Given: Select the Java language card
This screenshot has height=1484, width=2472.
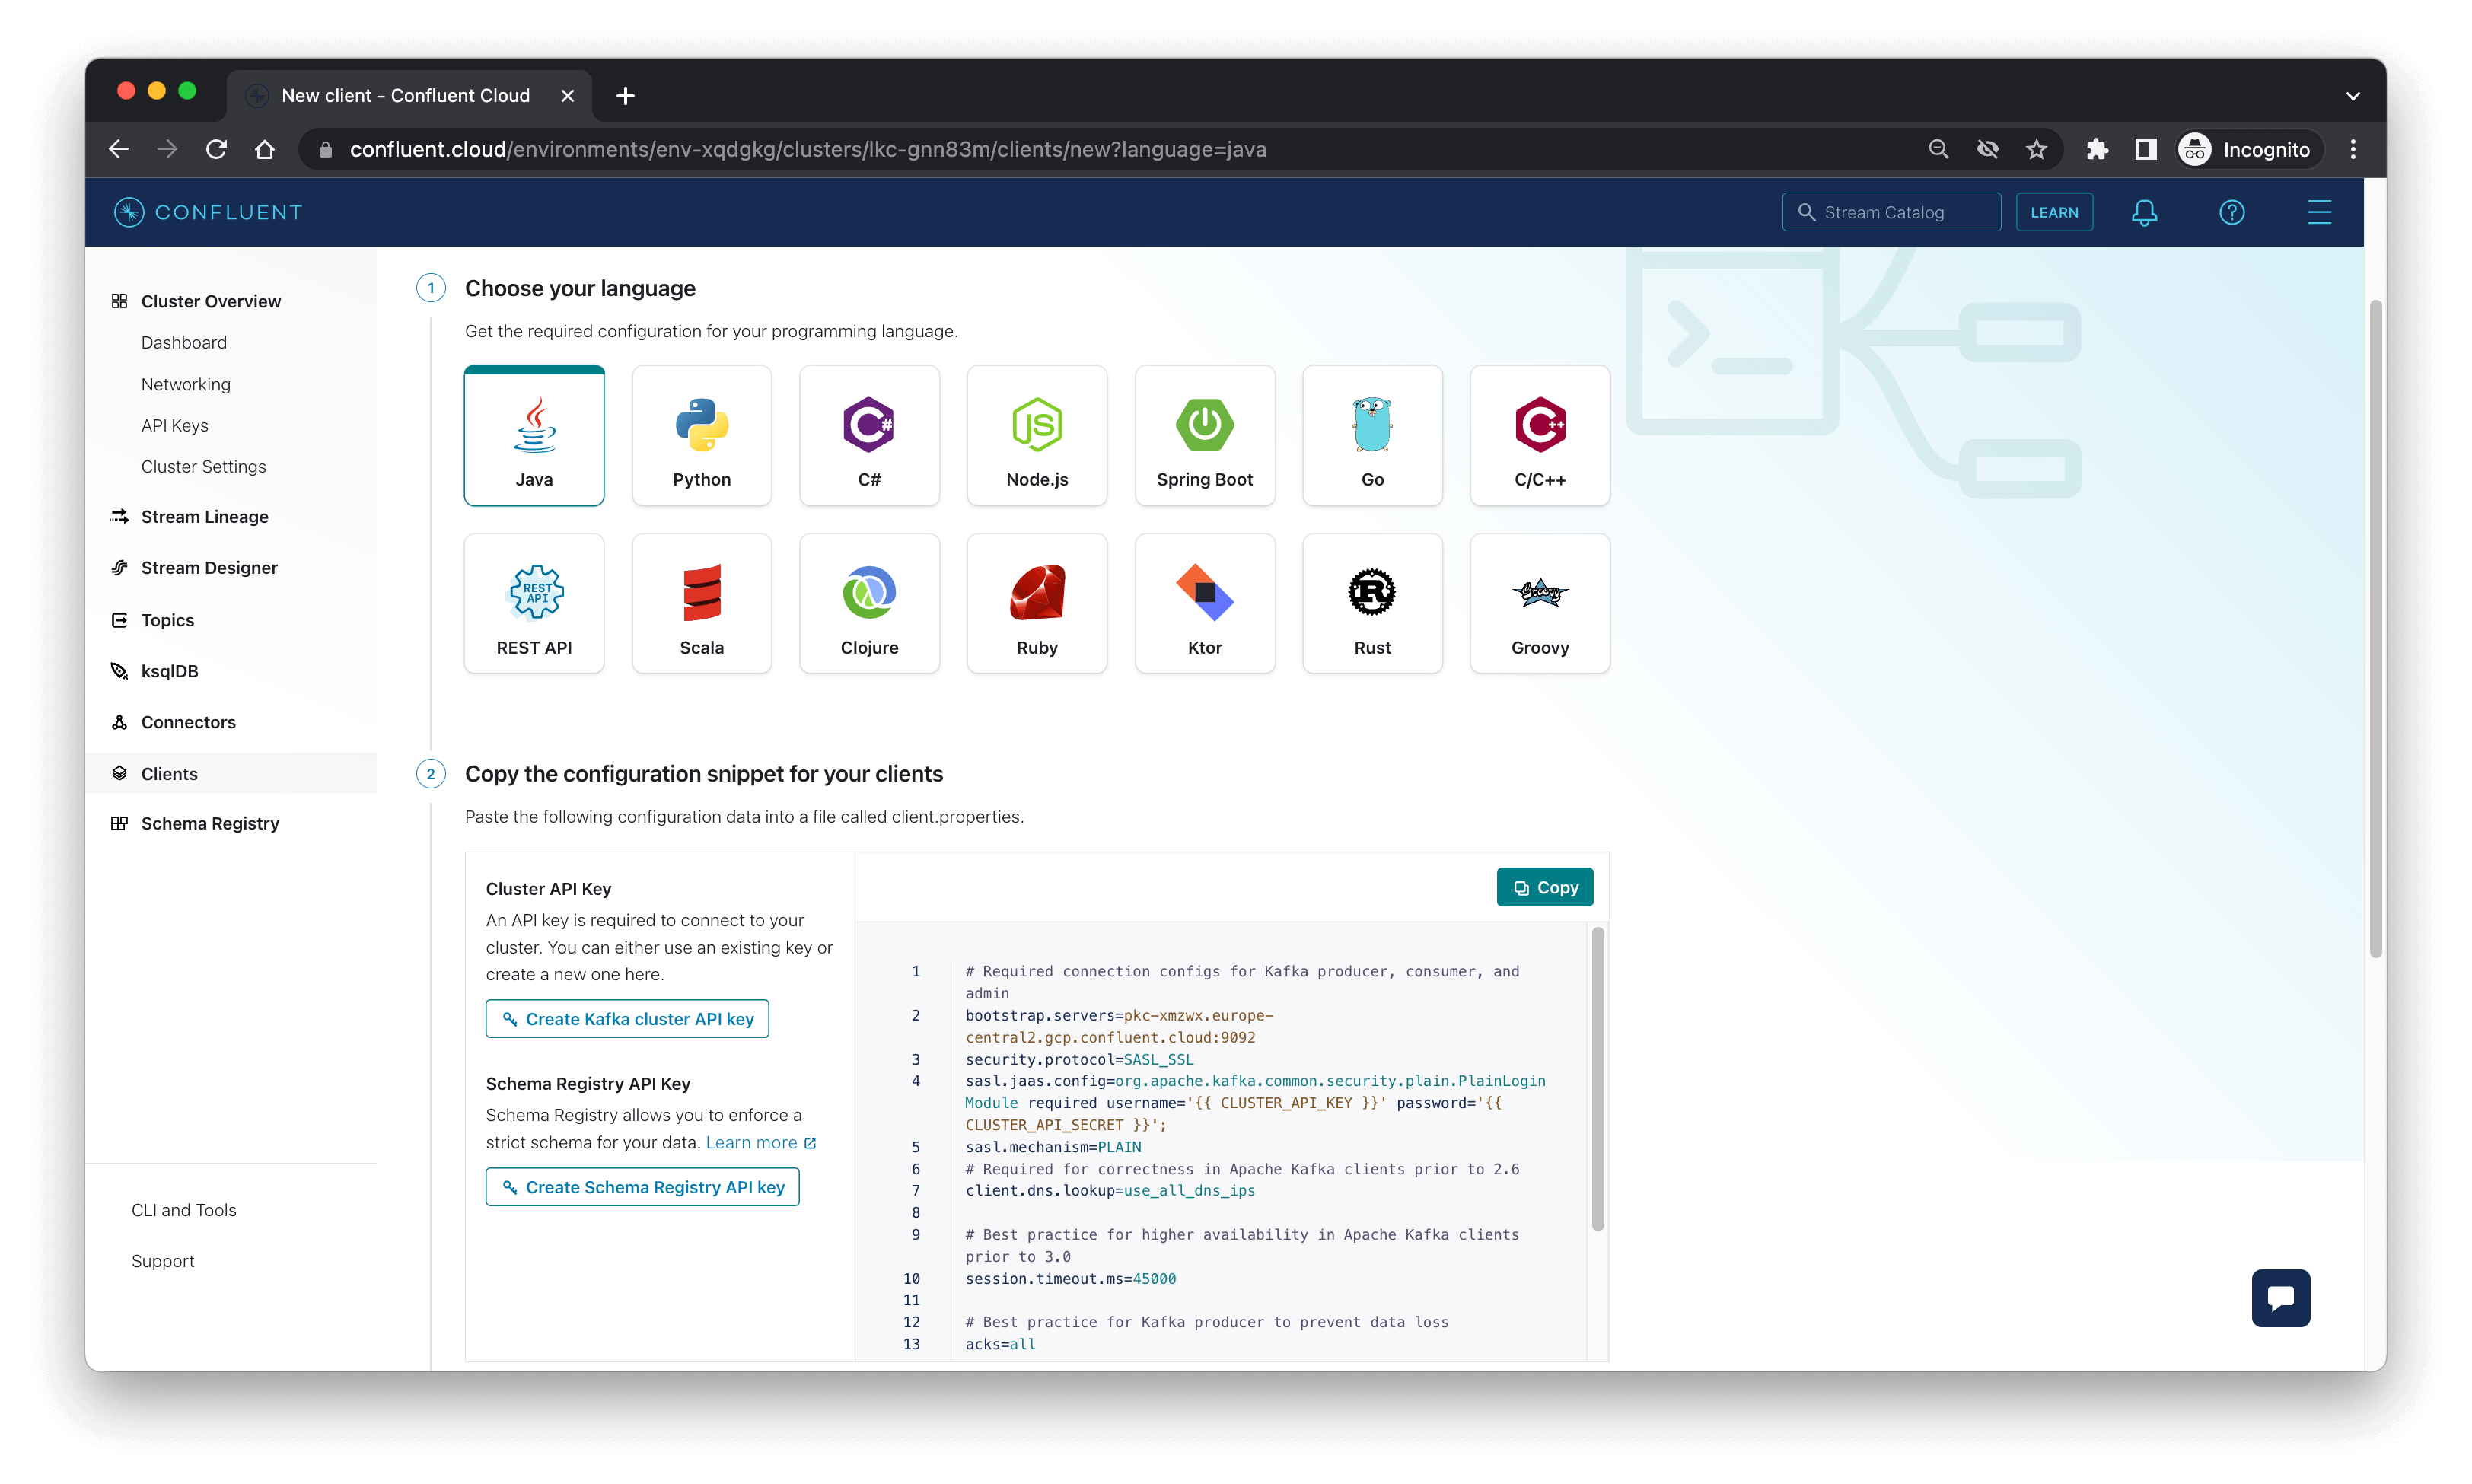Looking at the screenshot, I should 534,435.
